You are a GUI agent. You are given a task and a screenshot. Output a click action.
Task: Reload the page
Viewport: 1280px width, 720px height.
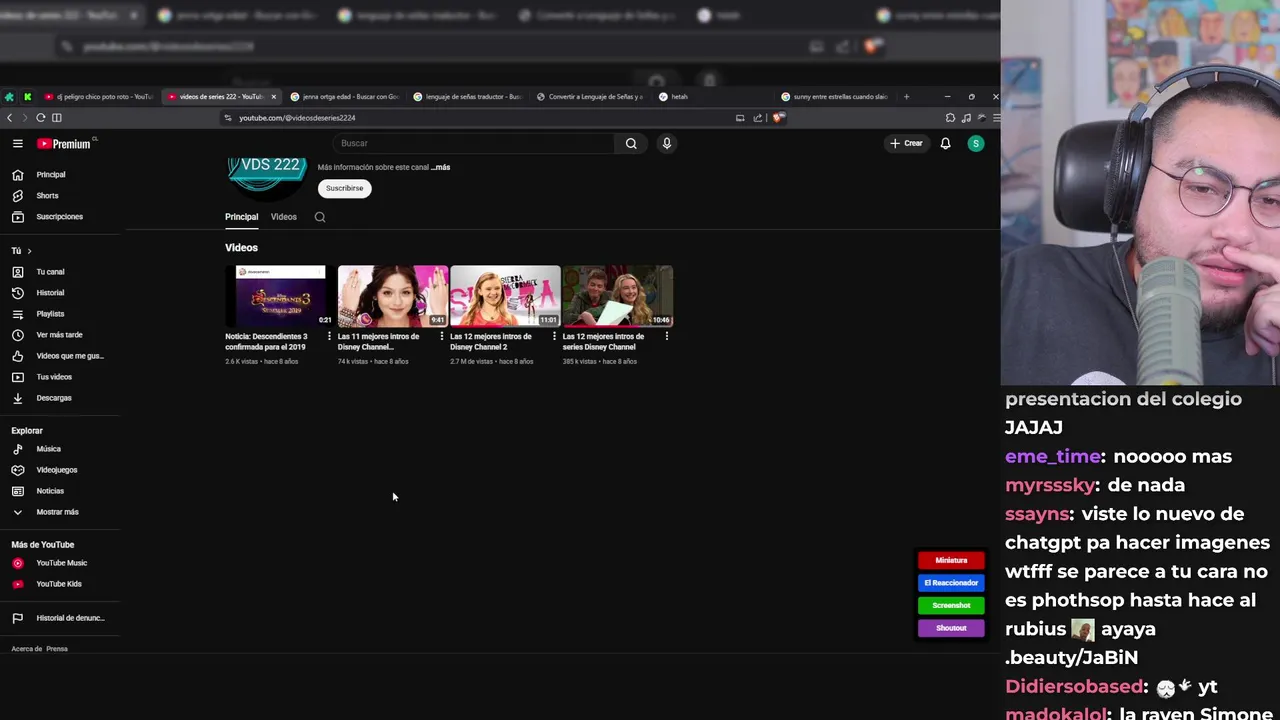click(x=40, y=118)
